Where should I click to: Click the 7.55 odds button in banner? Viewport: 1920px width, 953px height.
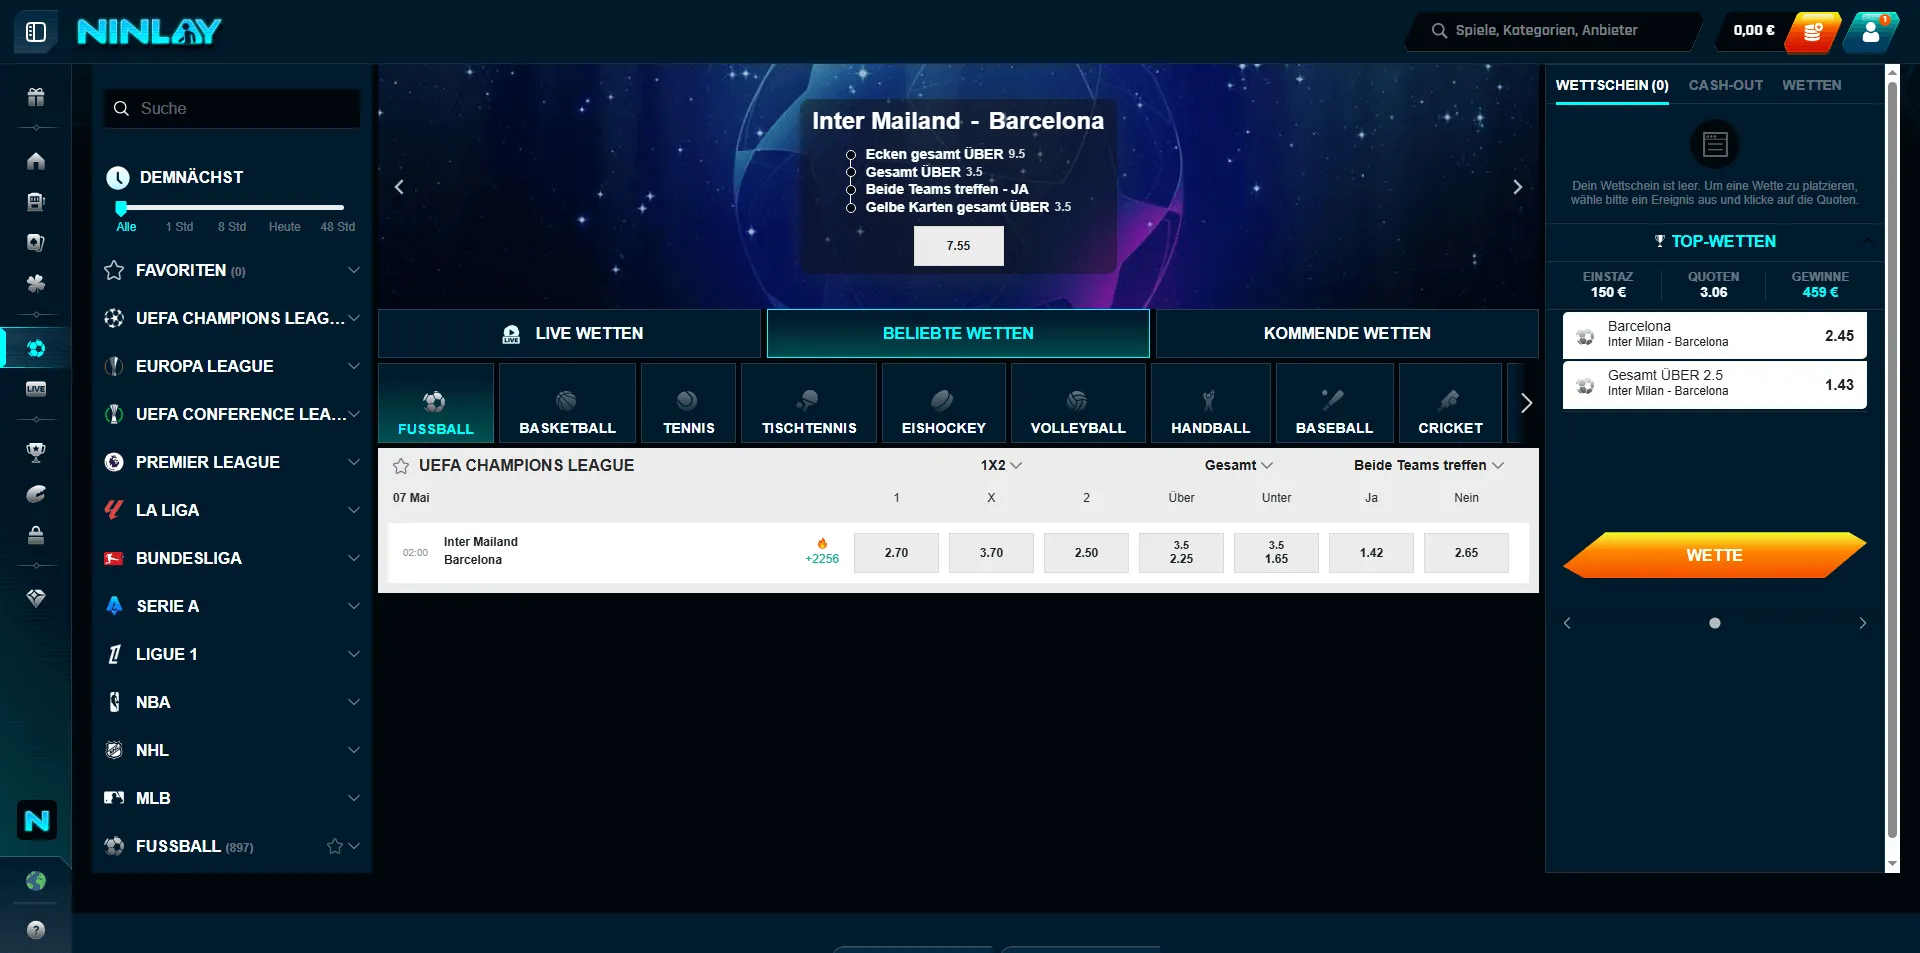(958, 246)
